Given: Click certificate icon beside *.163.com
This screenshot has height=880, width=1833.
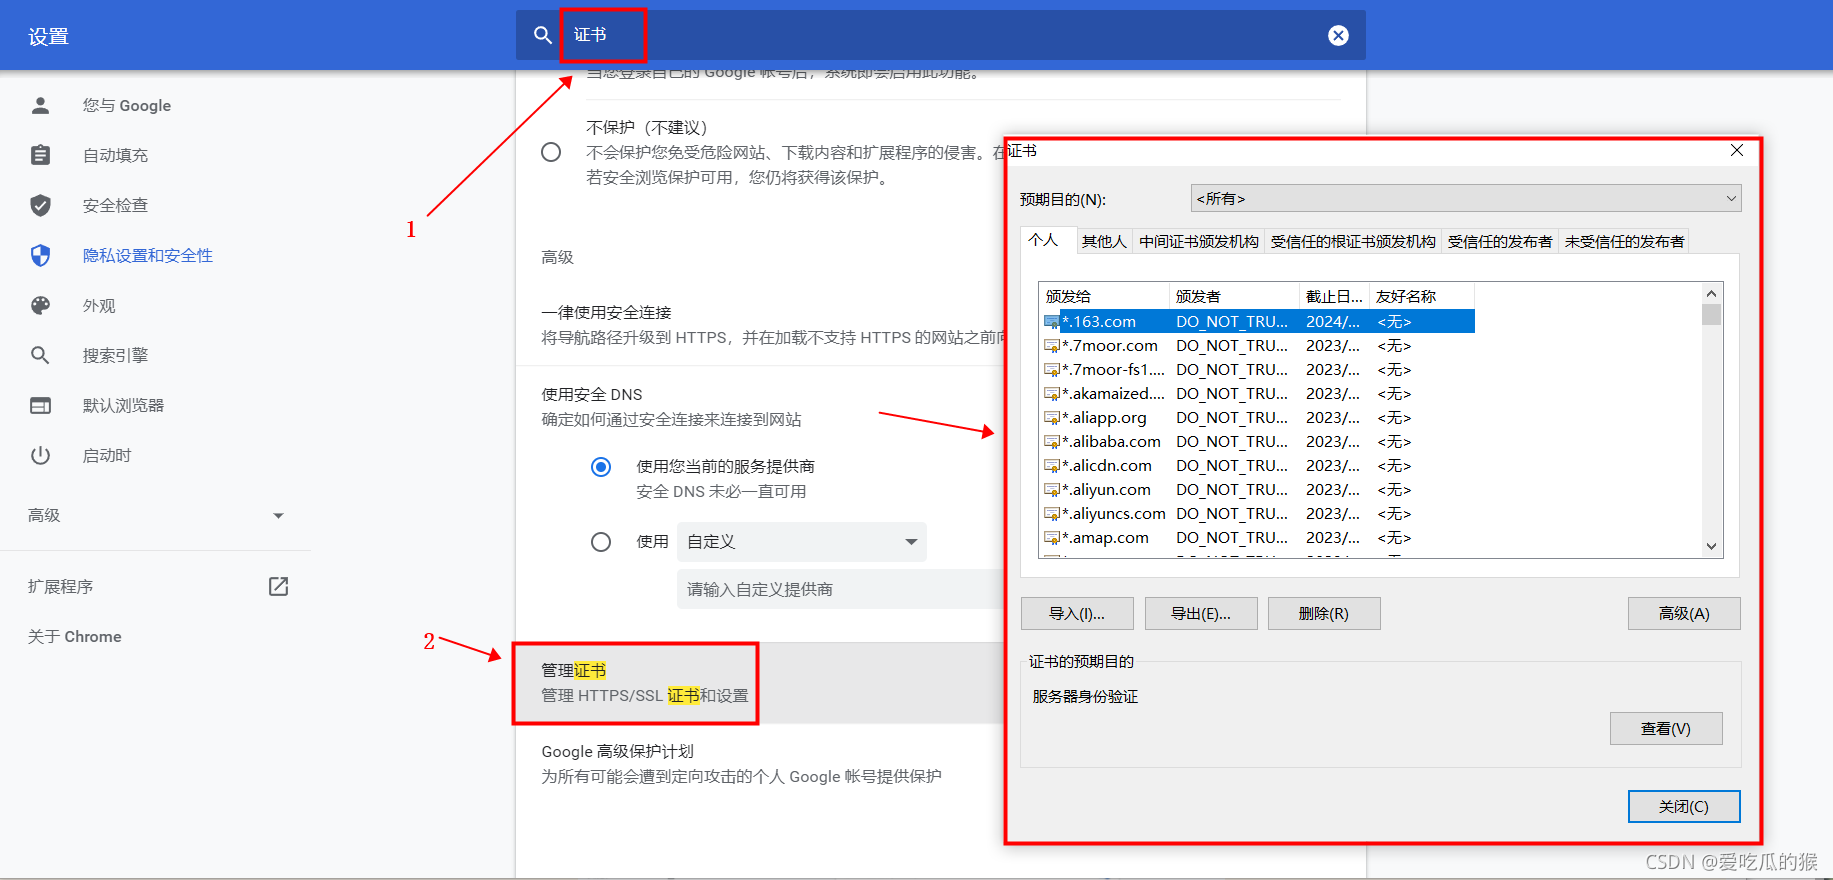Looking at the screenshot, I should 1051,322.
